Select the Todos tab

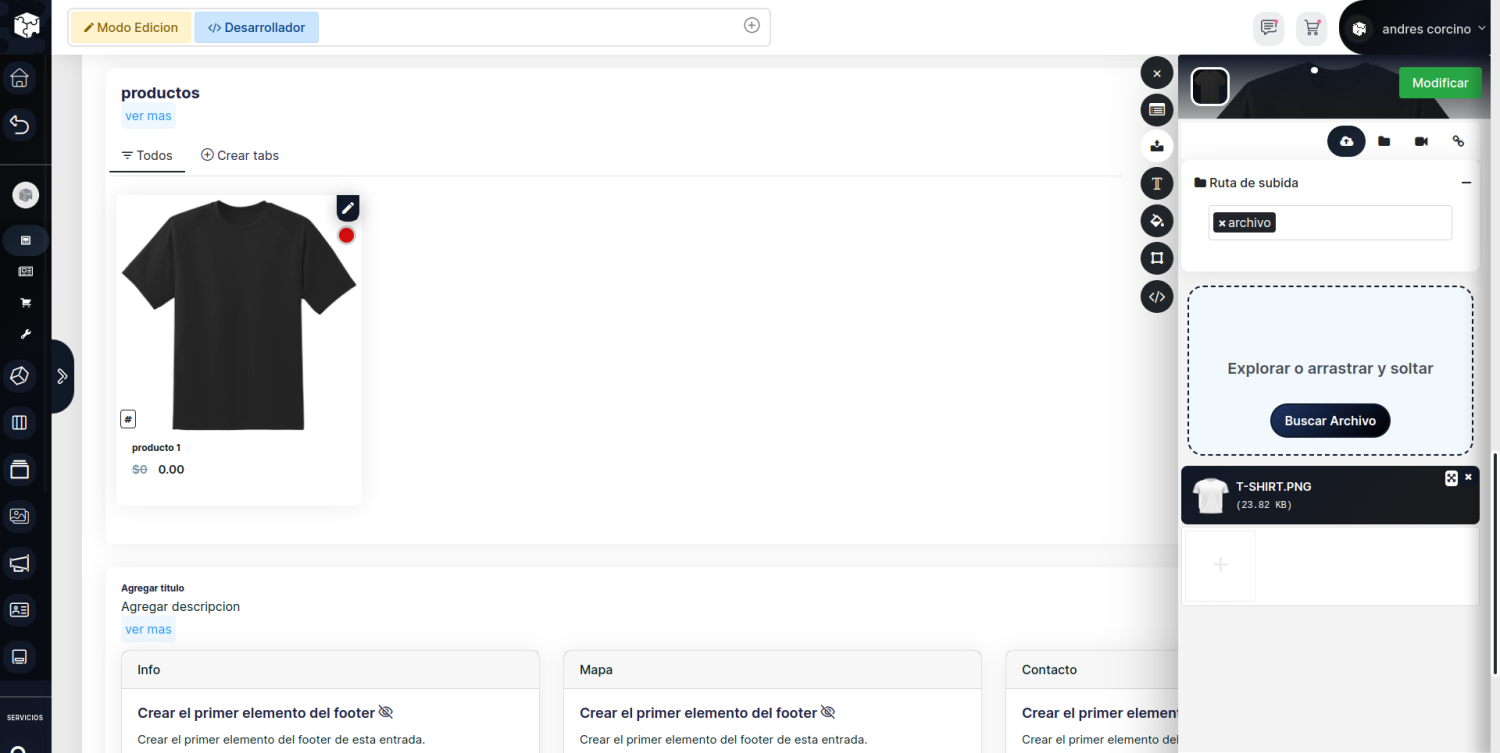tap(147, 155)
